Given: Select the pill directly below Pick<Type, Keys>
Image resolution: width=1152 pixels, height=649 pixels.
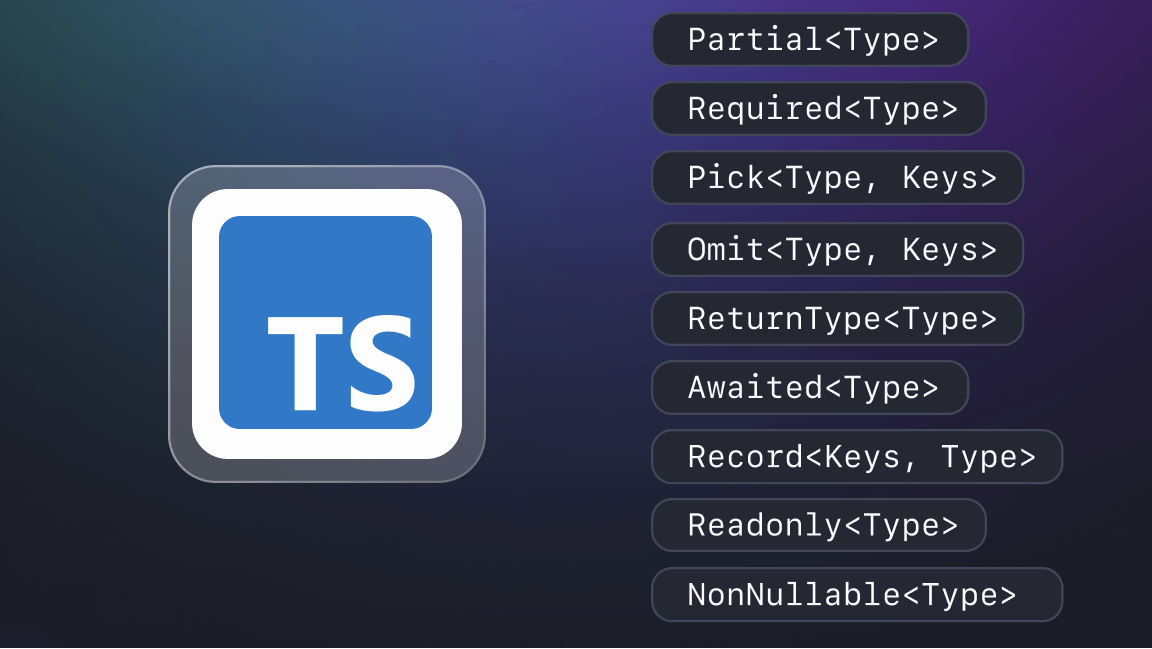Looking at the screenshot, I should (837, 249).
